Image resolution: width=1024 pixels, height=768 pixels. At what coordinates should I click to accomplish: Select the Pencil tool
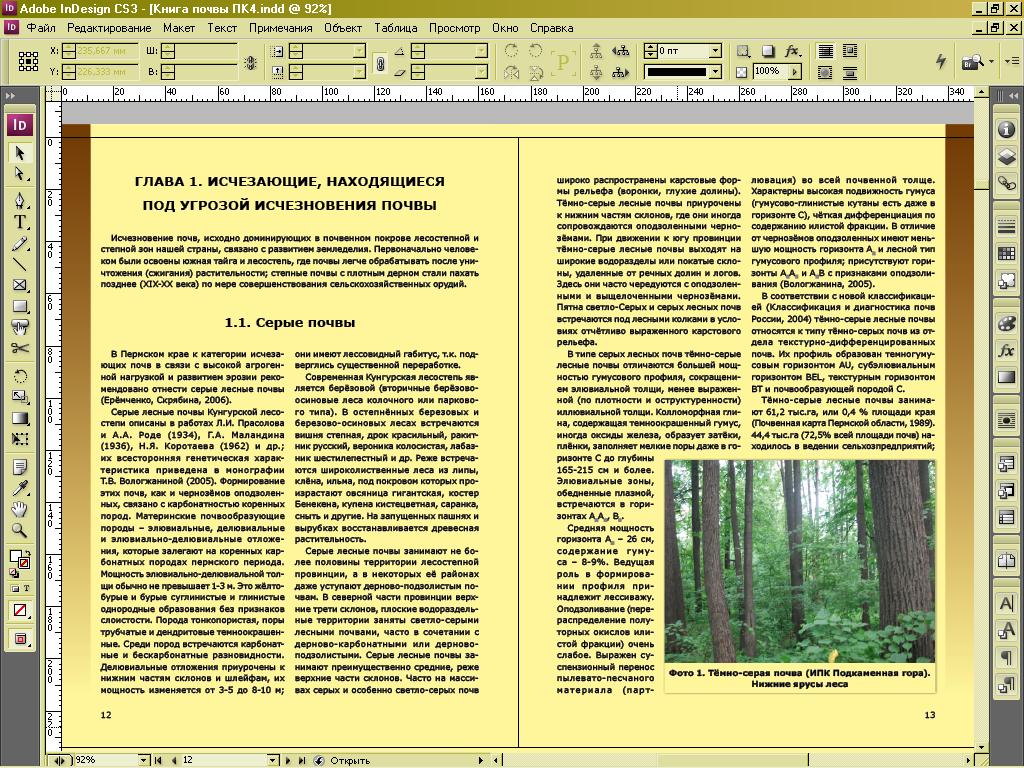tap(20, 244)
